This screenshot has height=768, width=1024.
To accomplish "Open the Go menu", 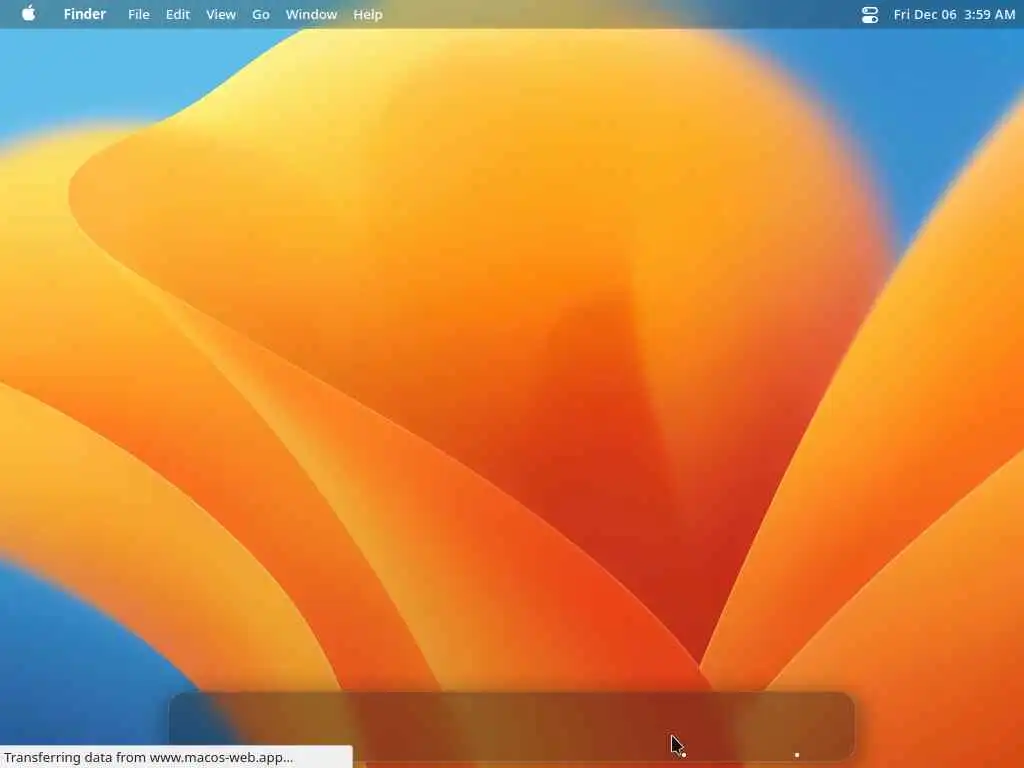I will (x=261, y=14).
